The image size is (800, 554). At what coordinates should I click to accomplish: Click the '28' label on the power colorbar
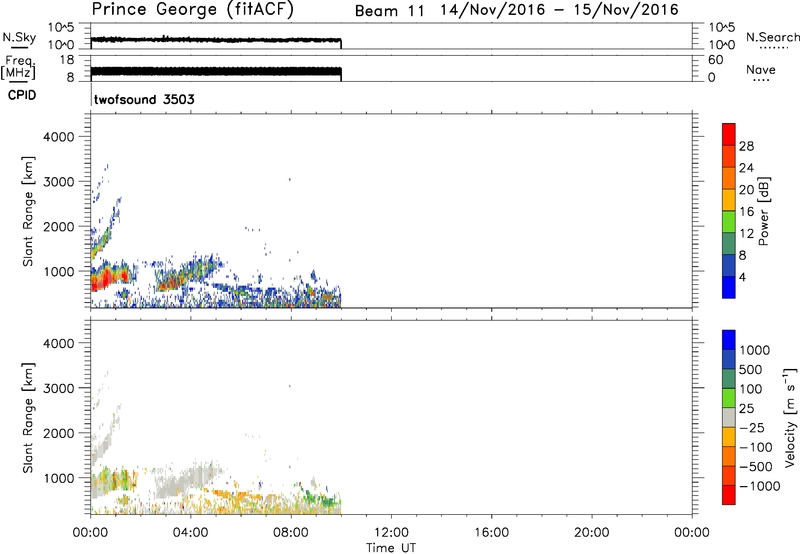[x=746, y=146]
